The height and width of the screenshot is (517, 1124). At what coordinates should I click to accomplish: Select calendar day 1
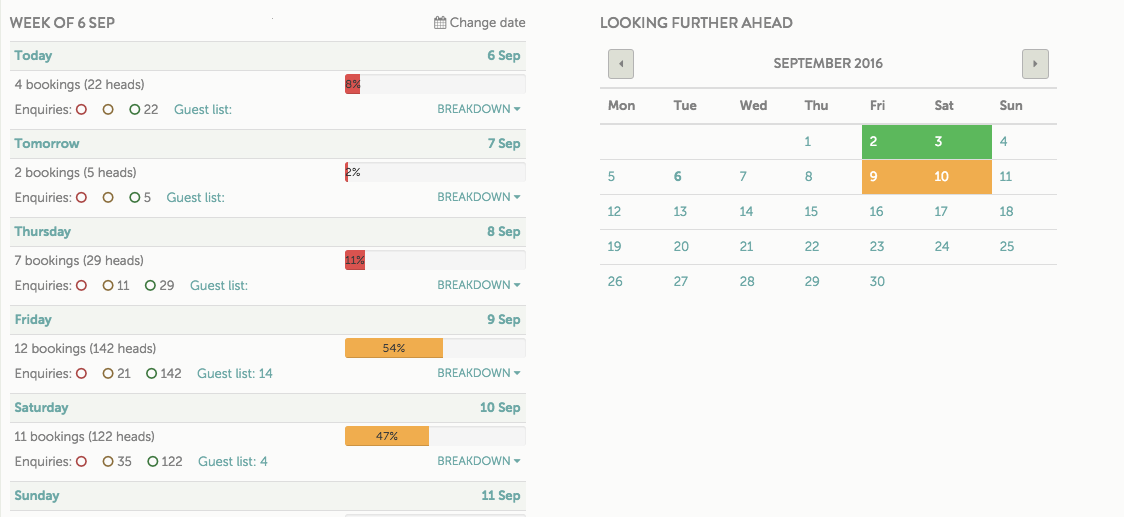(x=807, y=142)
